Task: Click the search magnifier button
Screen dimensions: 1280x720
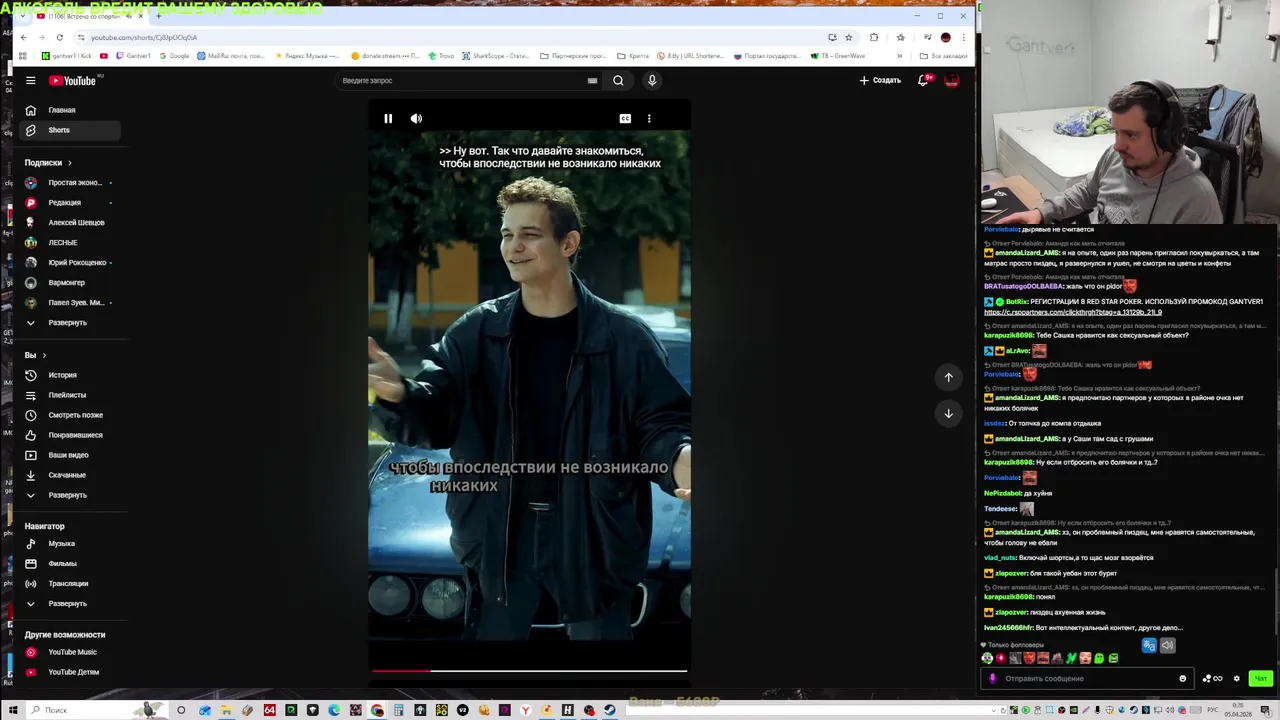Action: point(618,81)
